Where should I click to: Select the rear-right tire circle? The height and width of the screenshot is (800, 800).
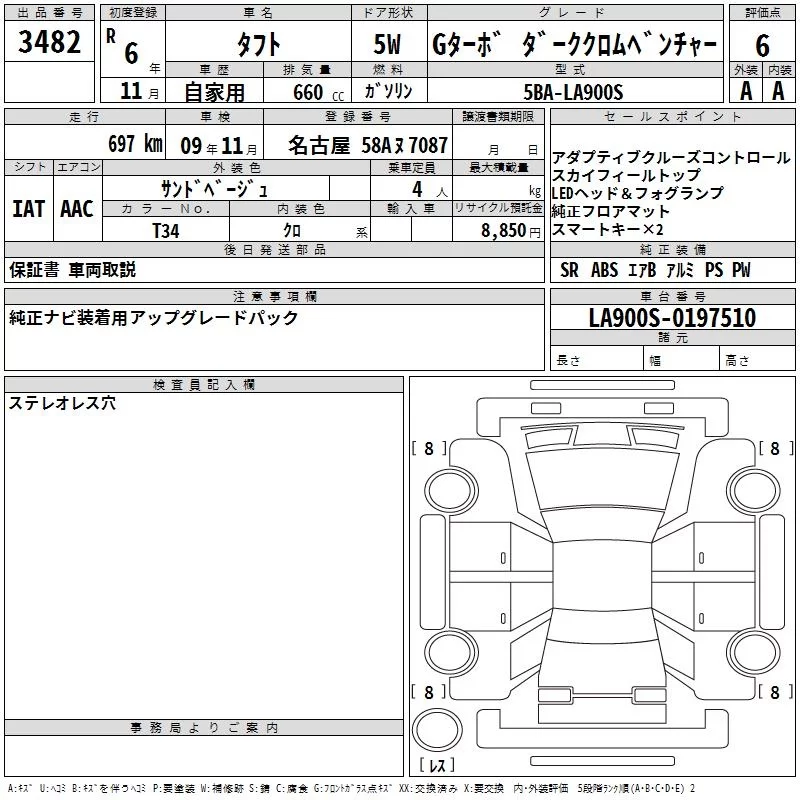click(754, 653)
